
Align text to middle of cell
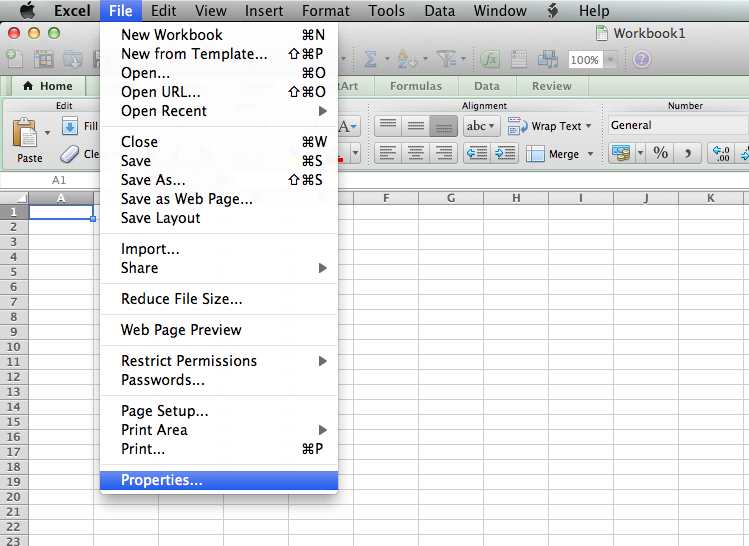tap(416, 126)
